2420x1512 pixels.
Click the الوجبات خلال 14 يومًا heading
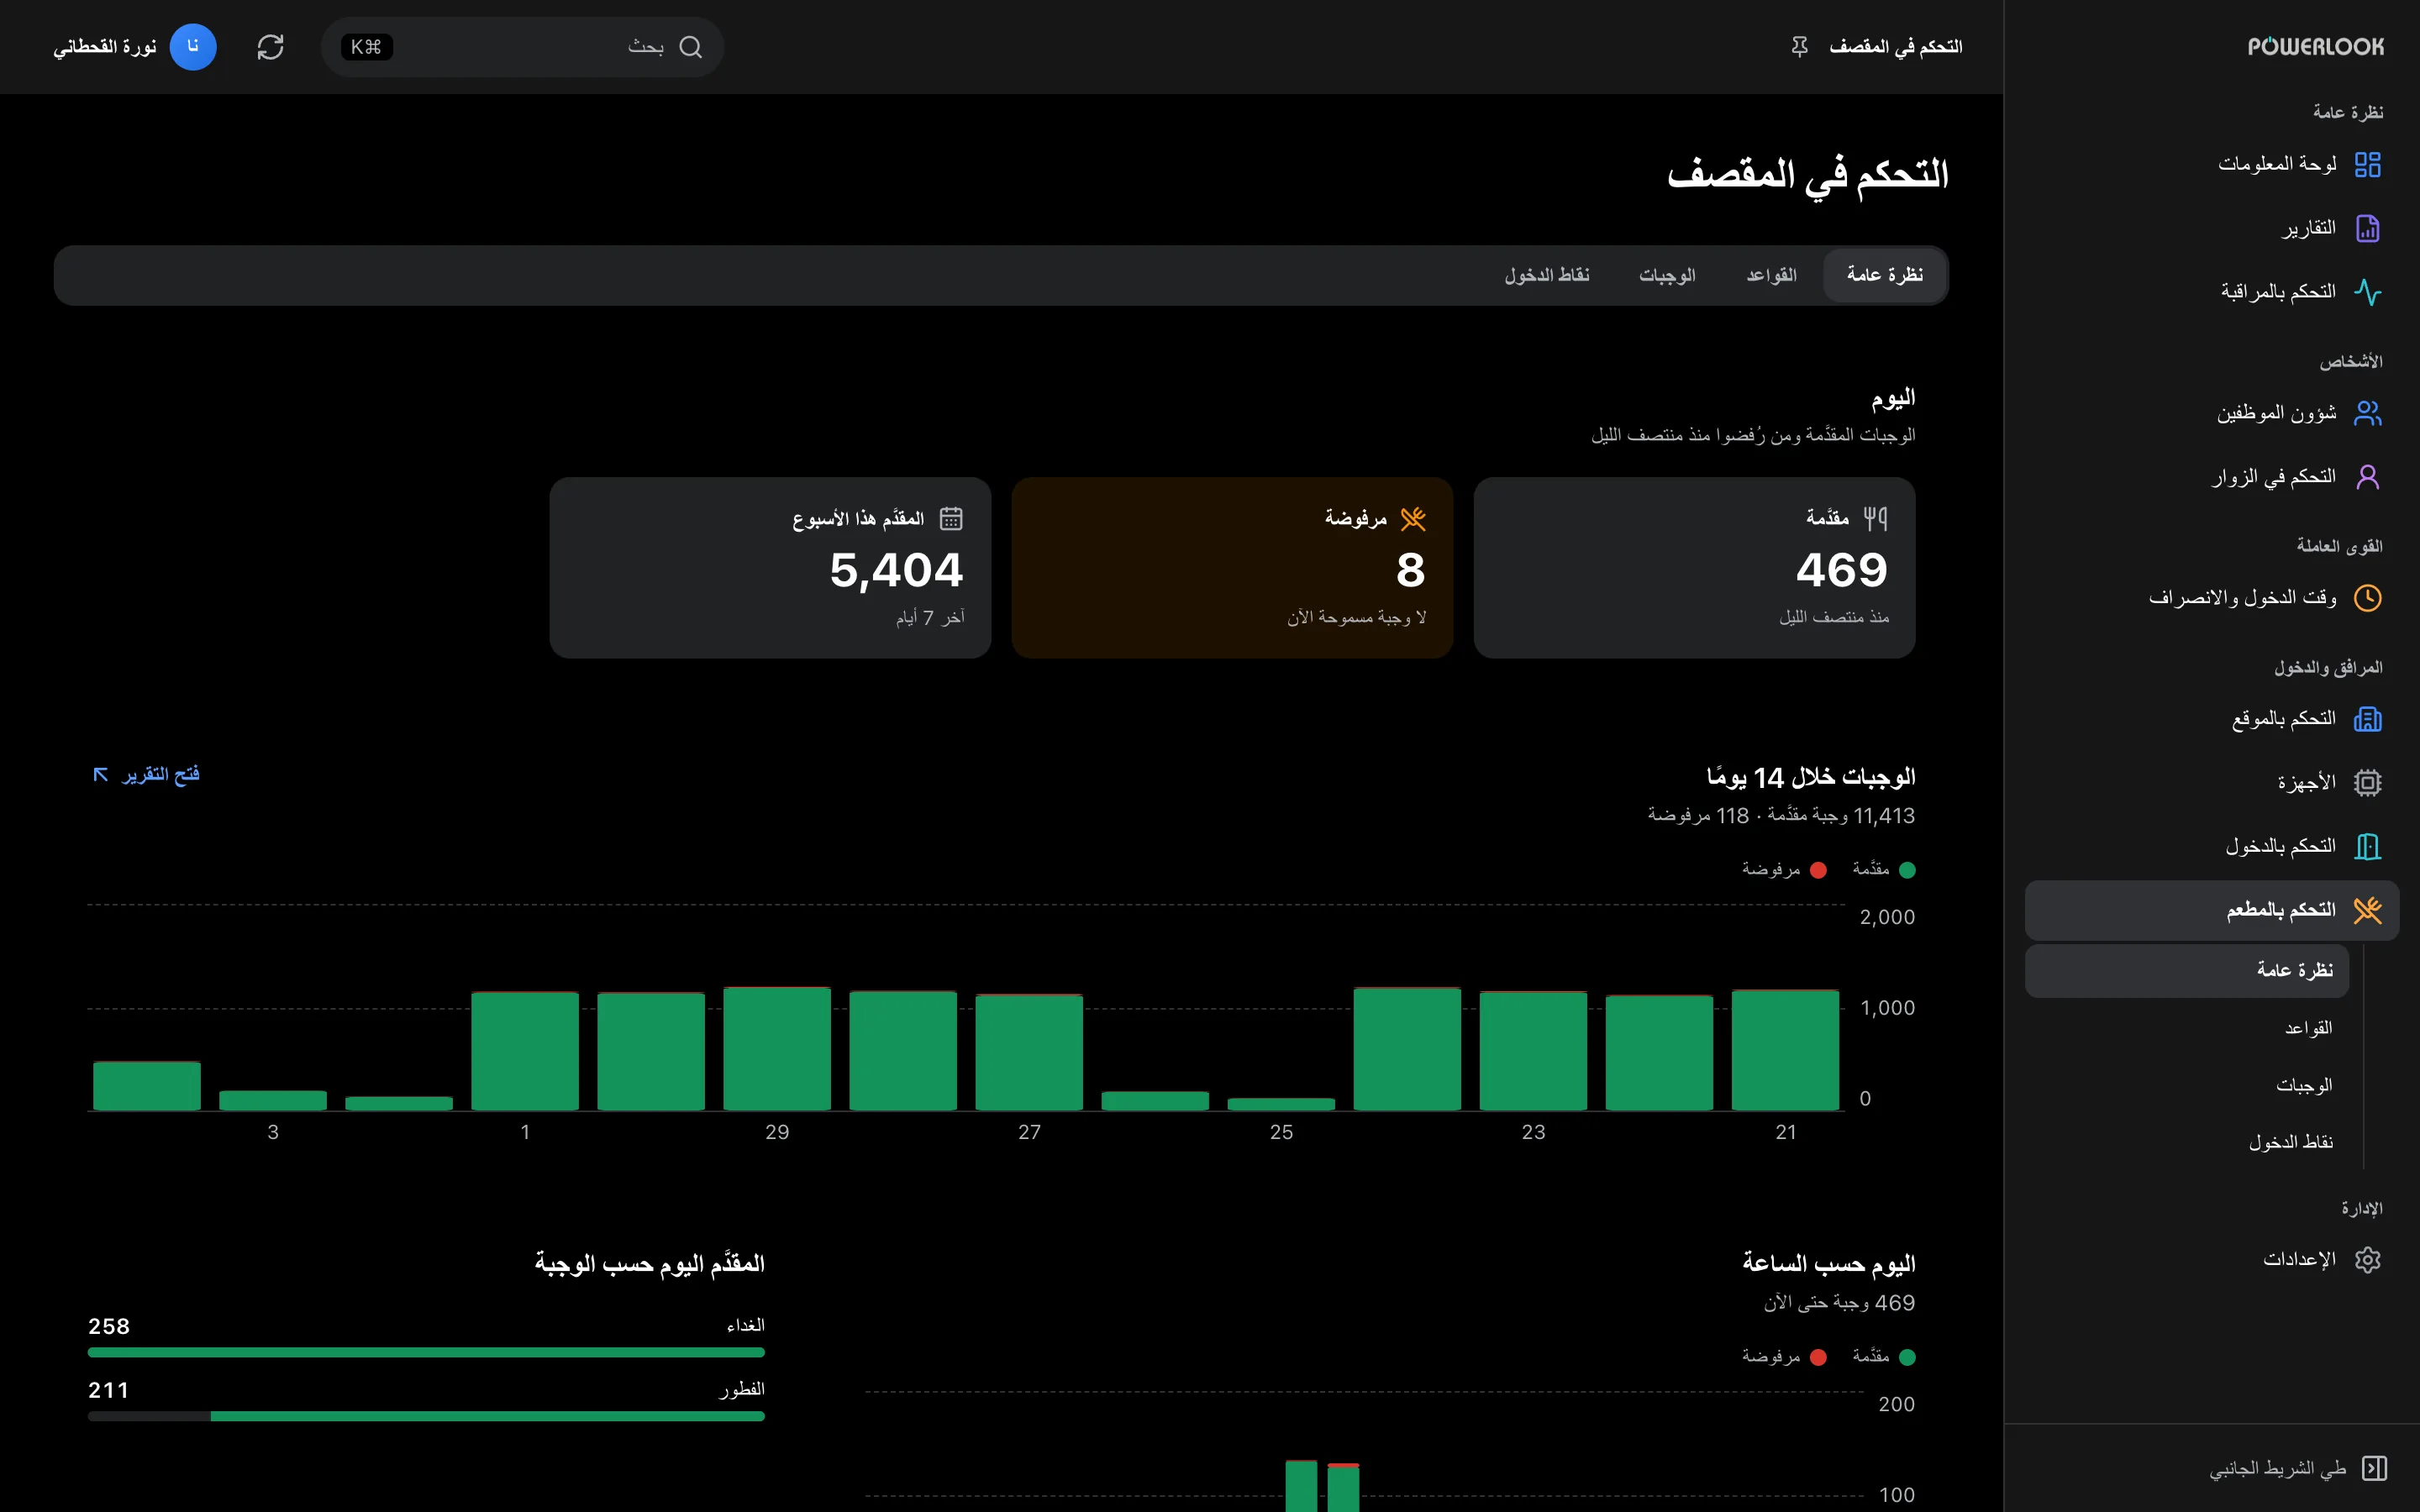click(1811, 777)
